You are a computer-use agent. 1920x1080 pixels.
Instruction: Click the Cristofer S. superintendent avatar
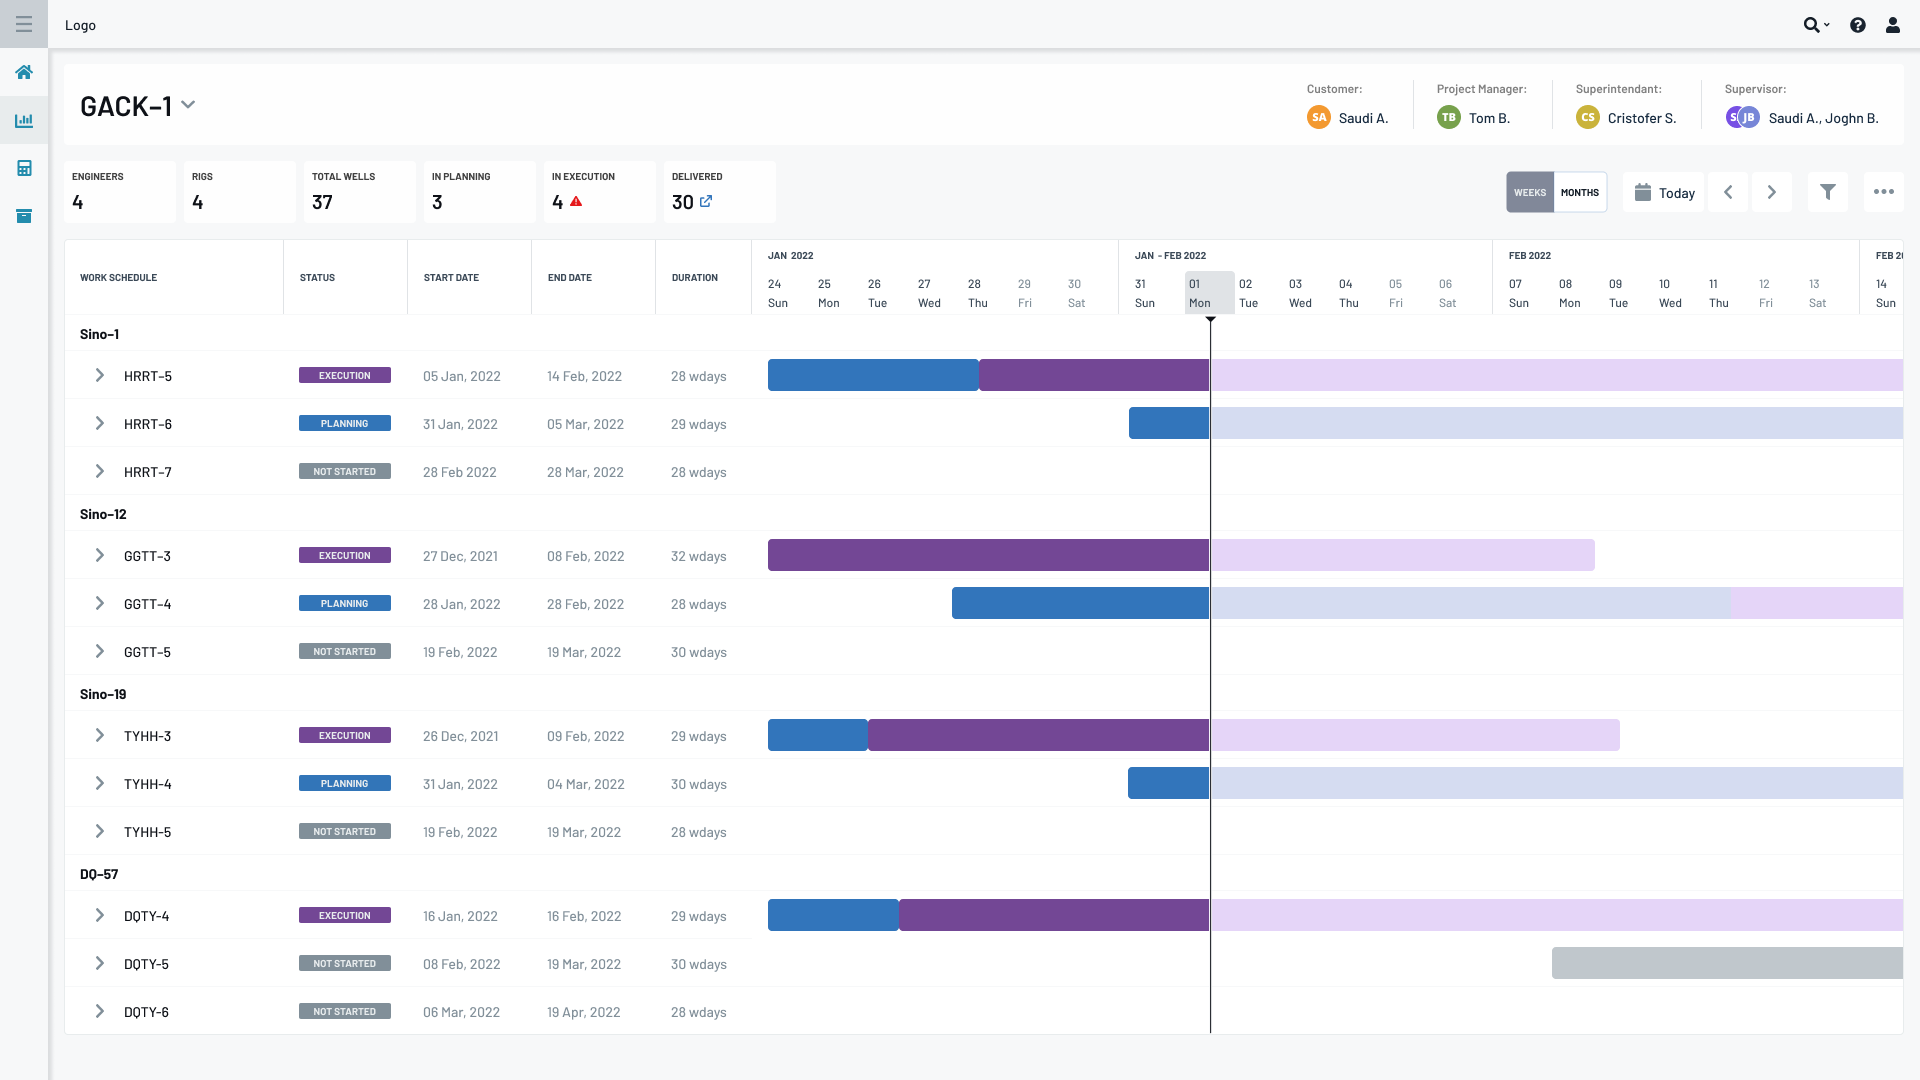pos(1588,117)
